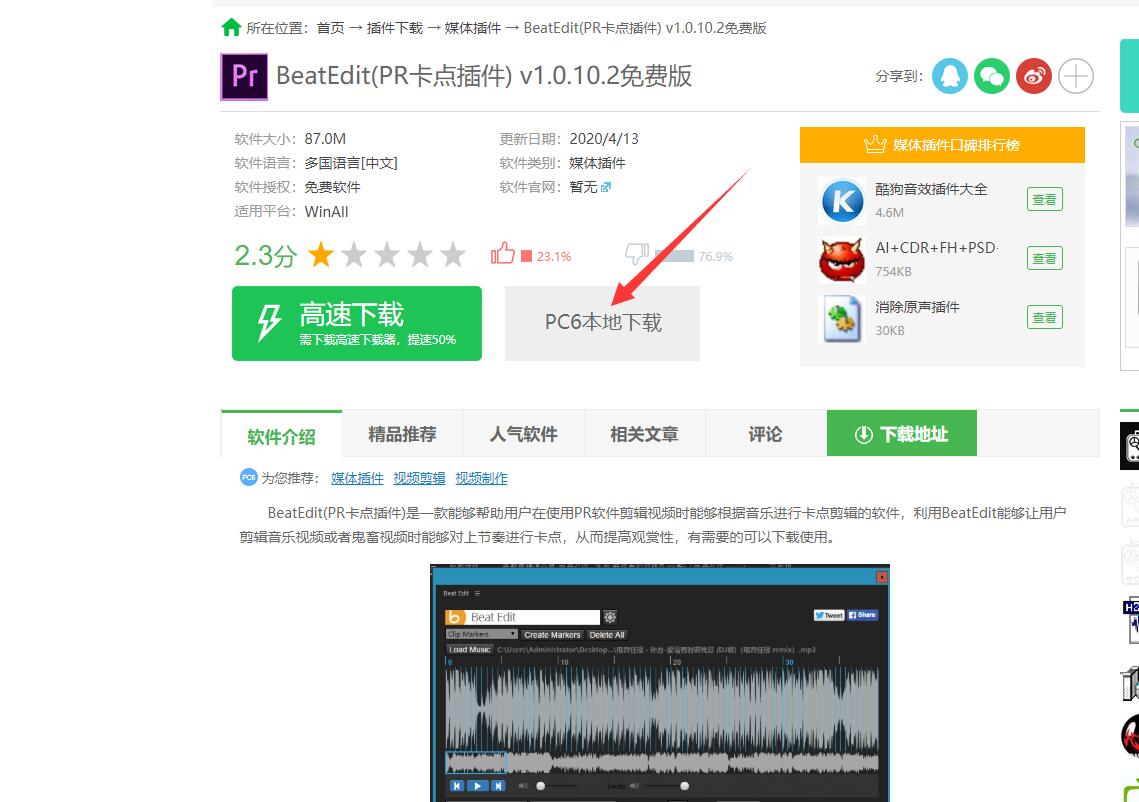
Task: Click the PC6本地下载 button
Action: (x=602, y=323)
